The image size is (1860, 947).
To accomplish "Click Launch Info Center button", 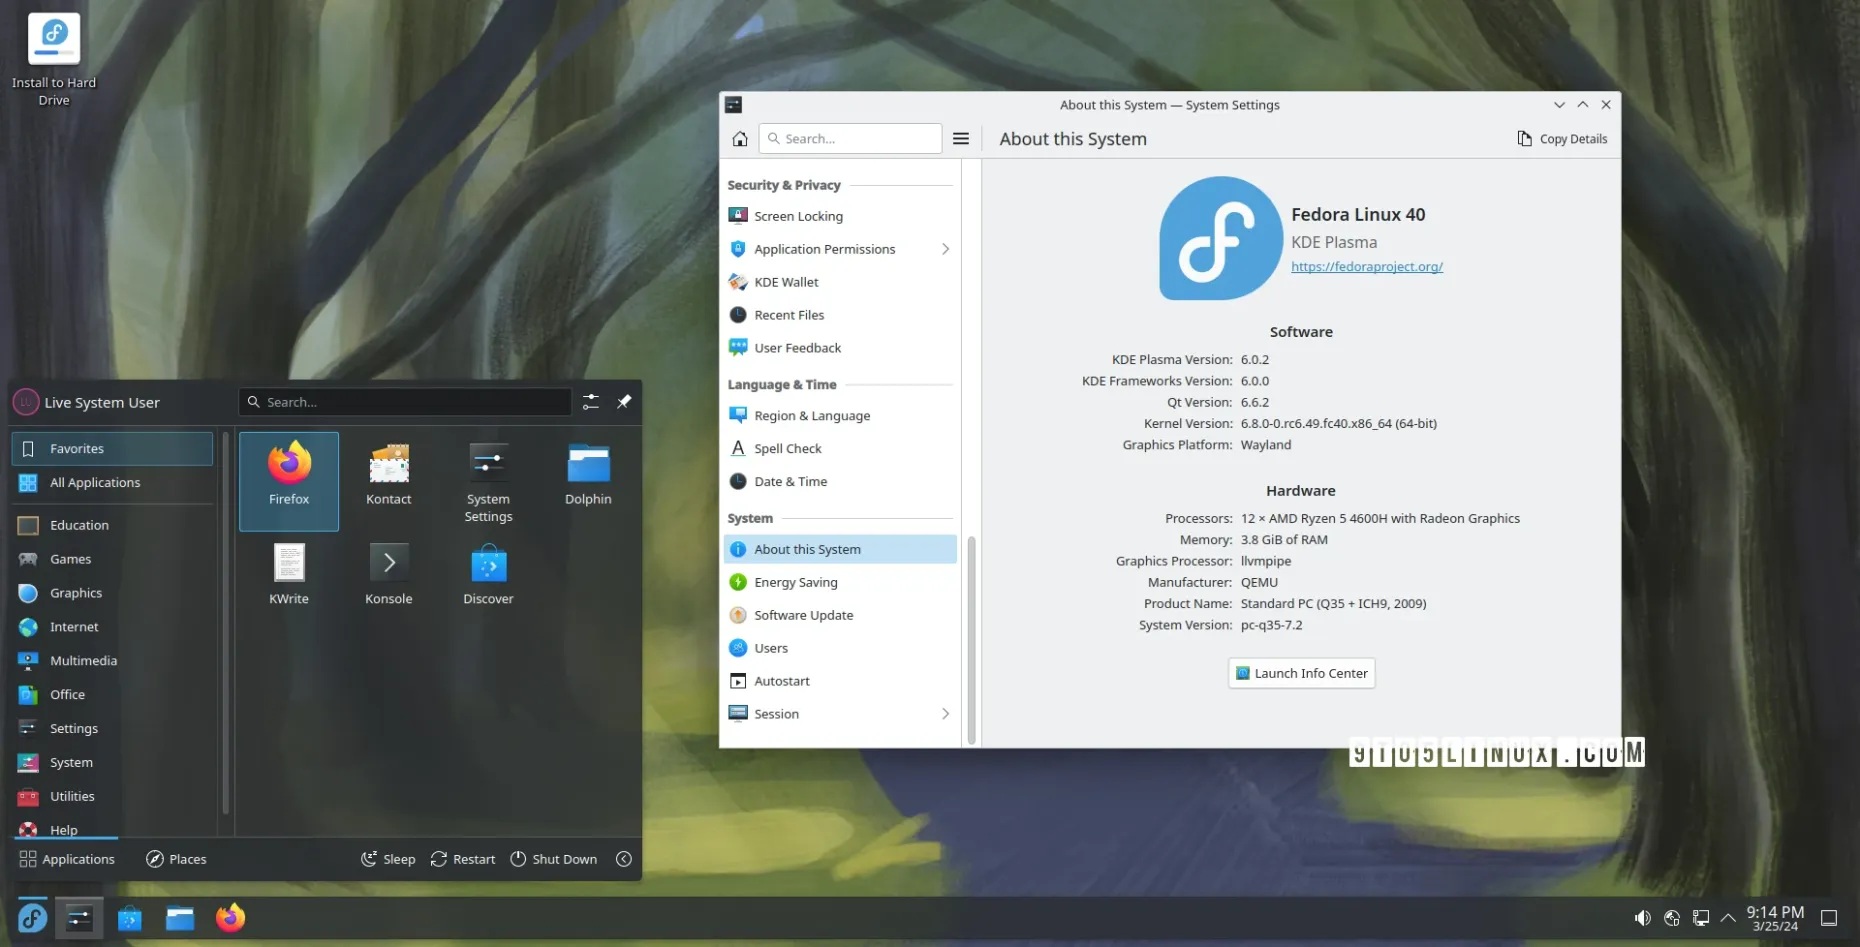I will pyautogui.click(x=1301, y=673).
